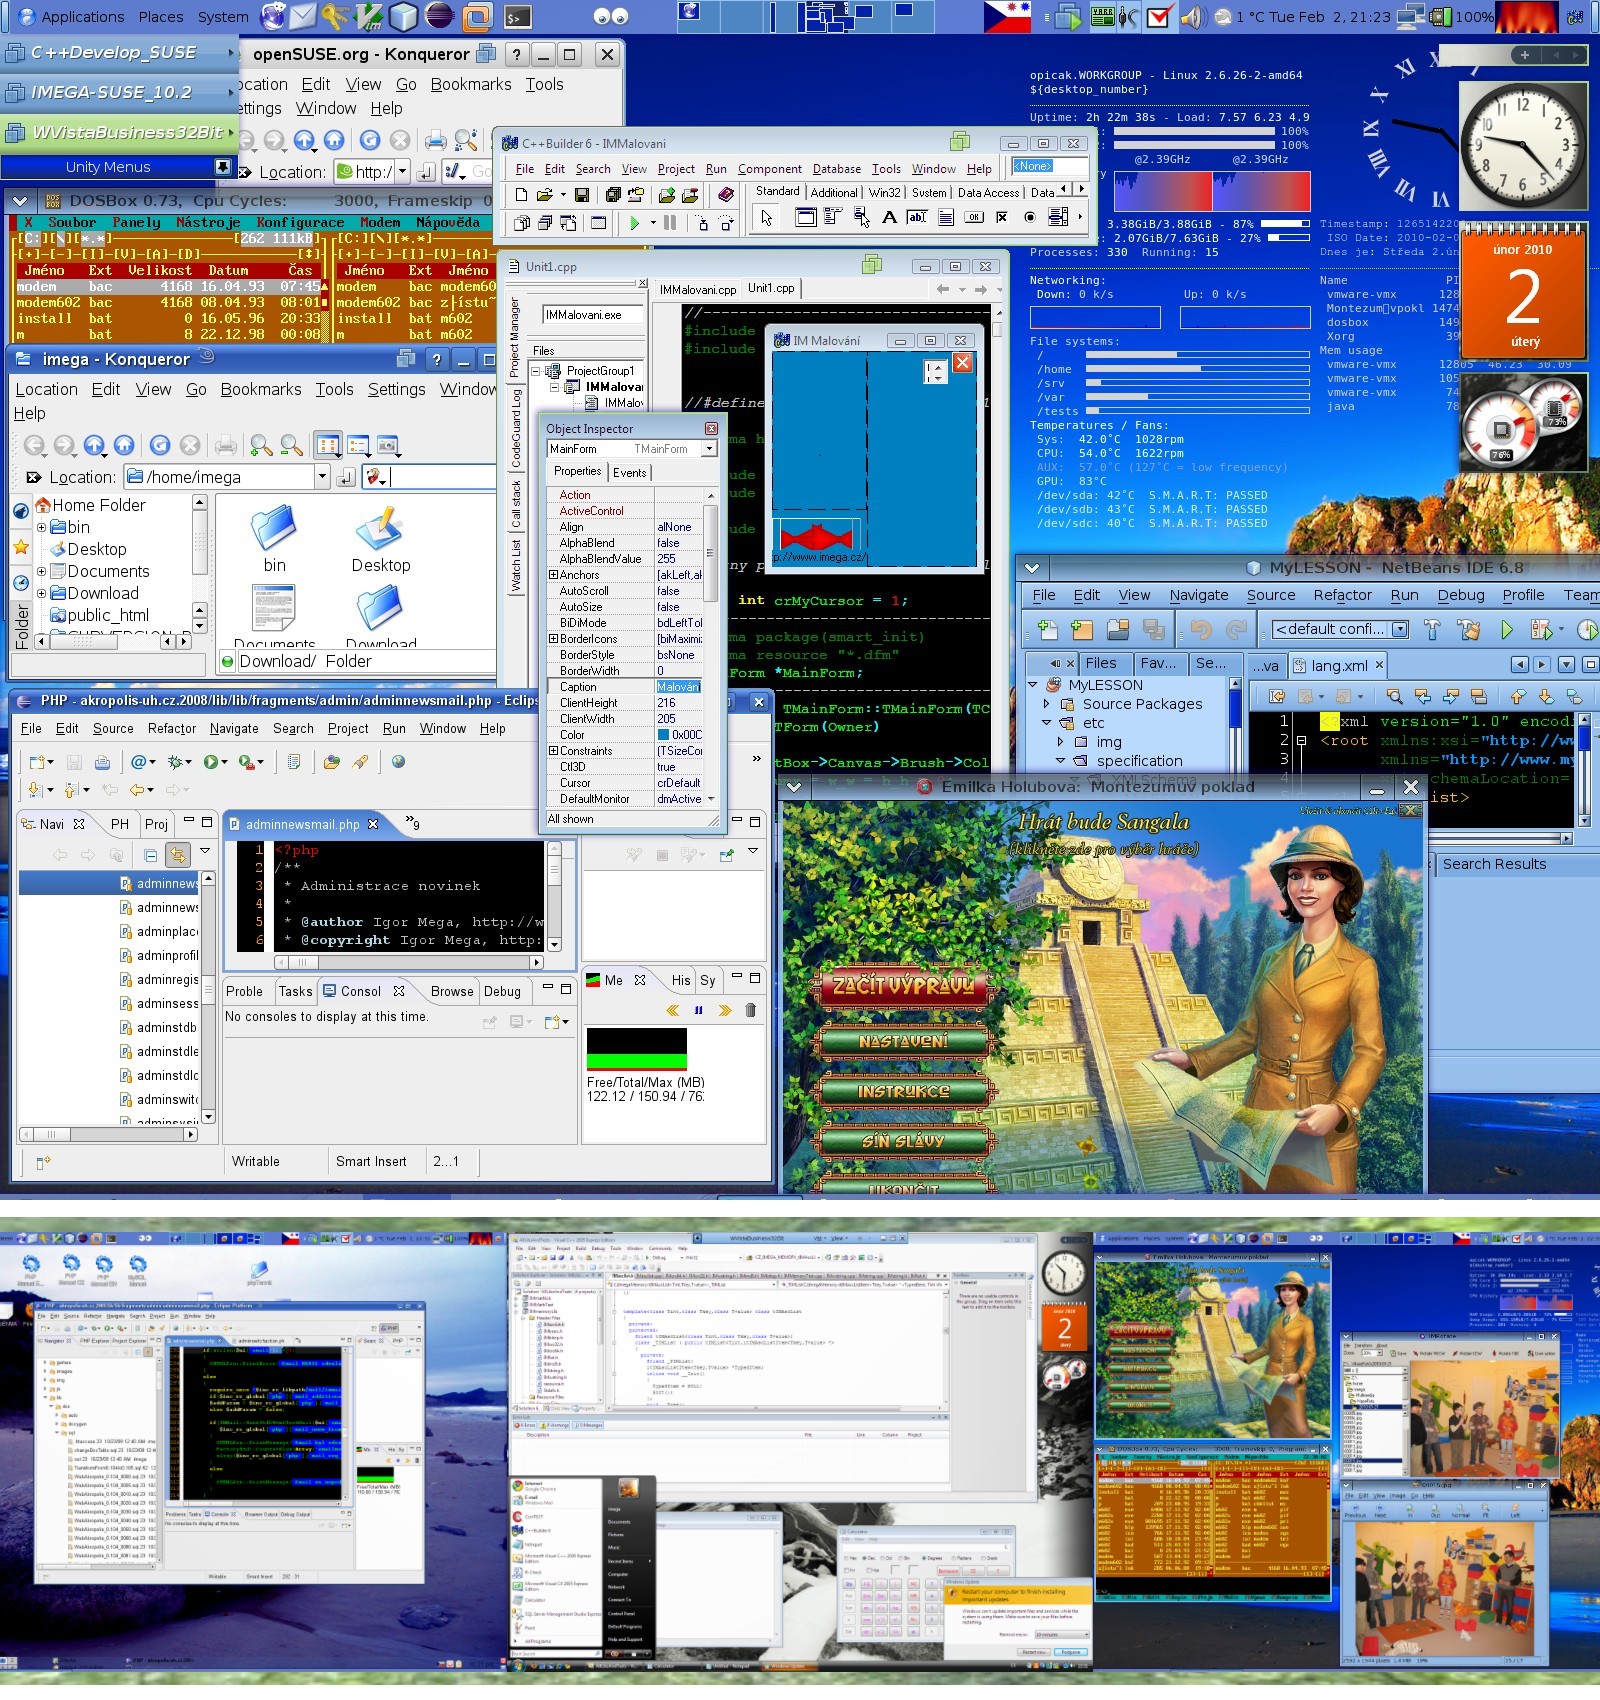Expand the Anchors property in Object Inspector
The height and width of the screenshot is (1700, 1600).
(553, 575)
